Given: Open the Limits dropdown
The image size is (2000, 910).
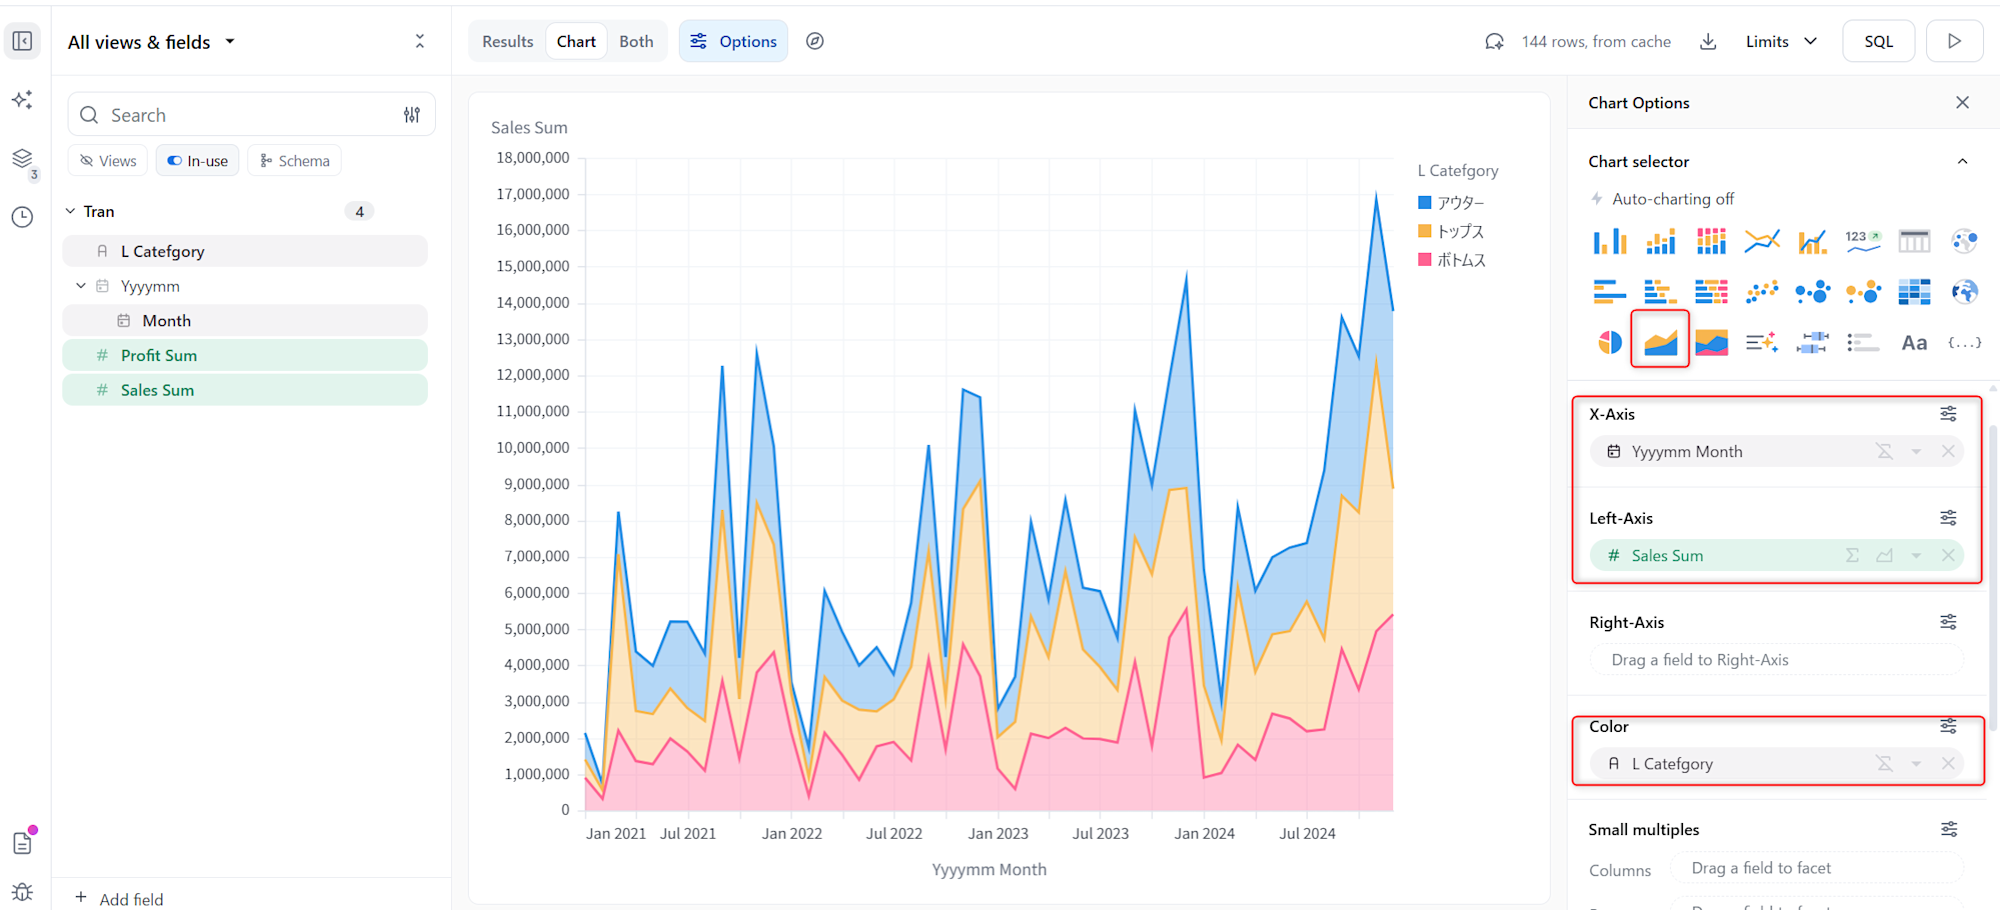Looking at the screenshot, I should pos(1780,41).
